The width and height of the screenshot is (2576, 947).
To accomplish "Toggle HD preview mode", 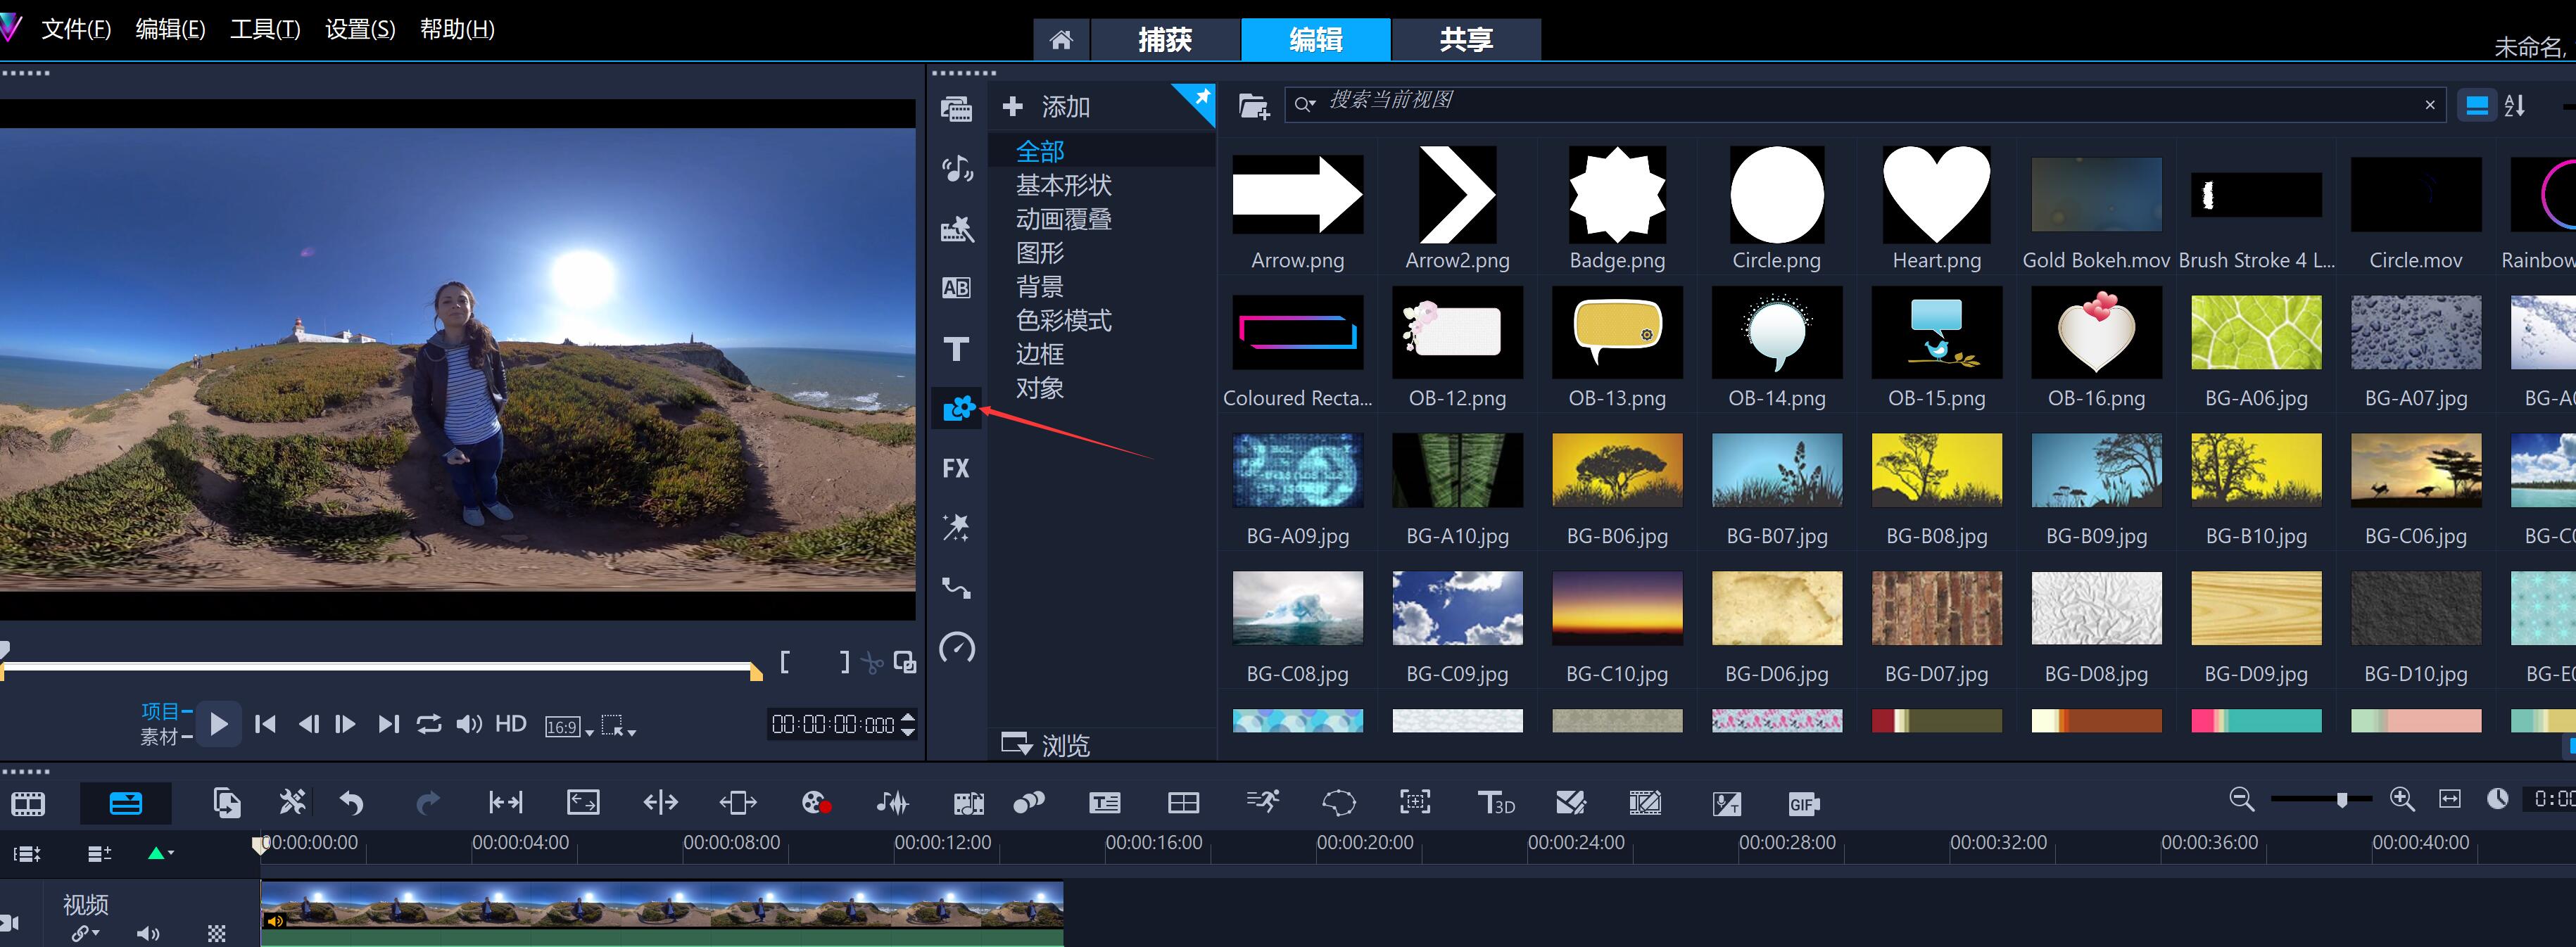I will 511,723.
